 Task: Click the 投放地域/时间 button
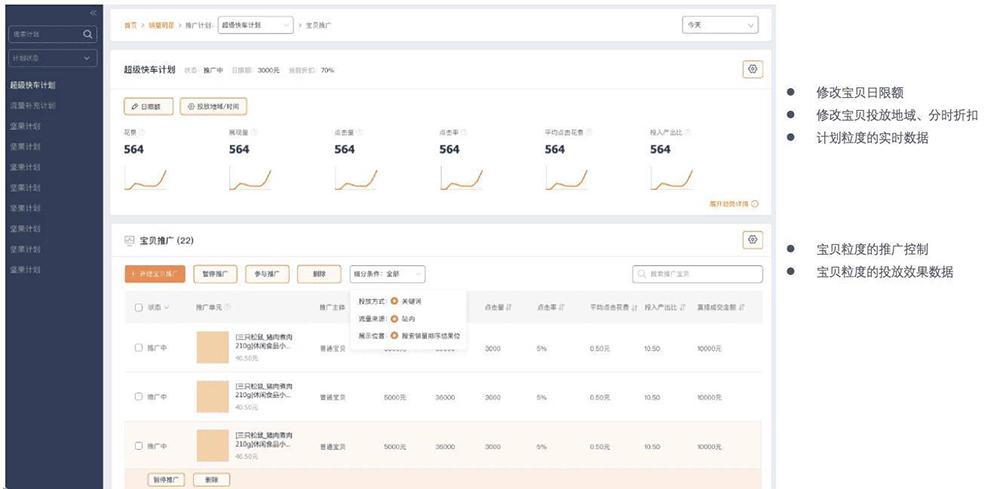click(x=213, y=106)
